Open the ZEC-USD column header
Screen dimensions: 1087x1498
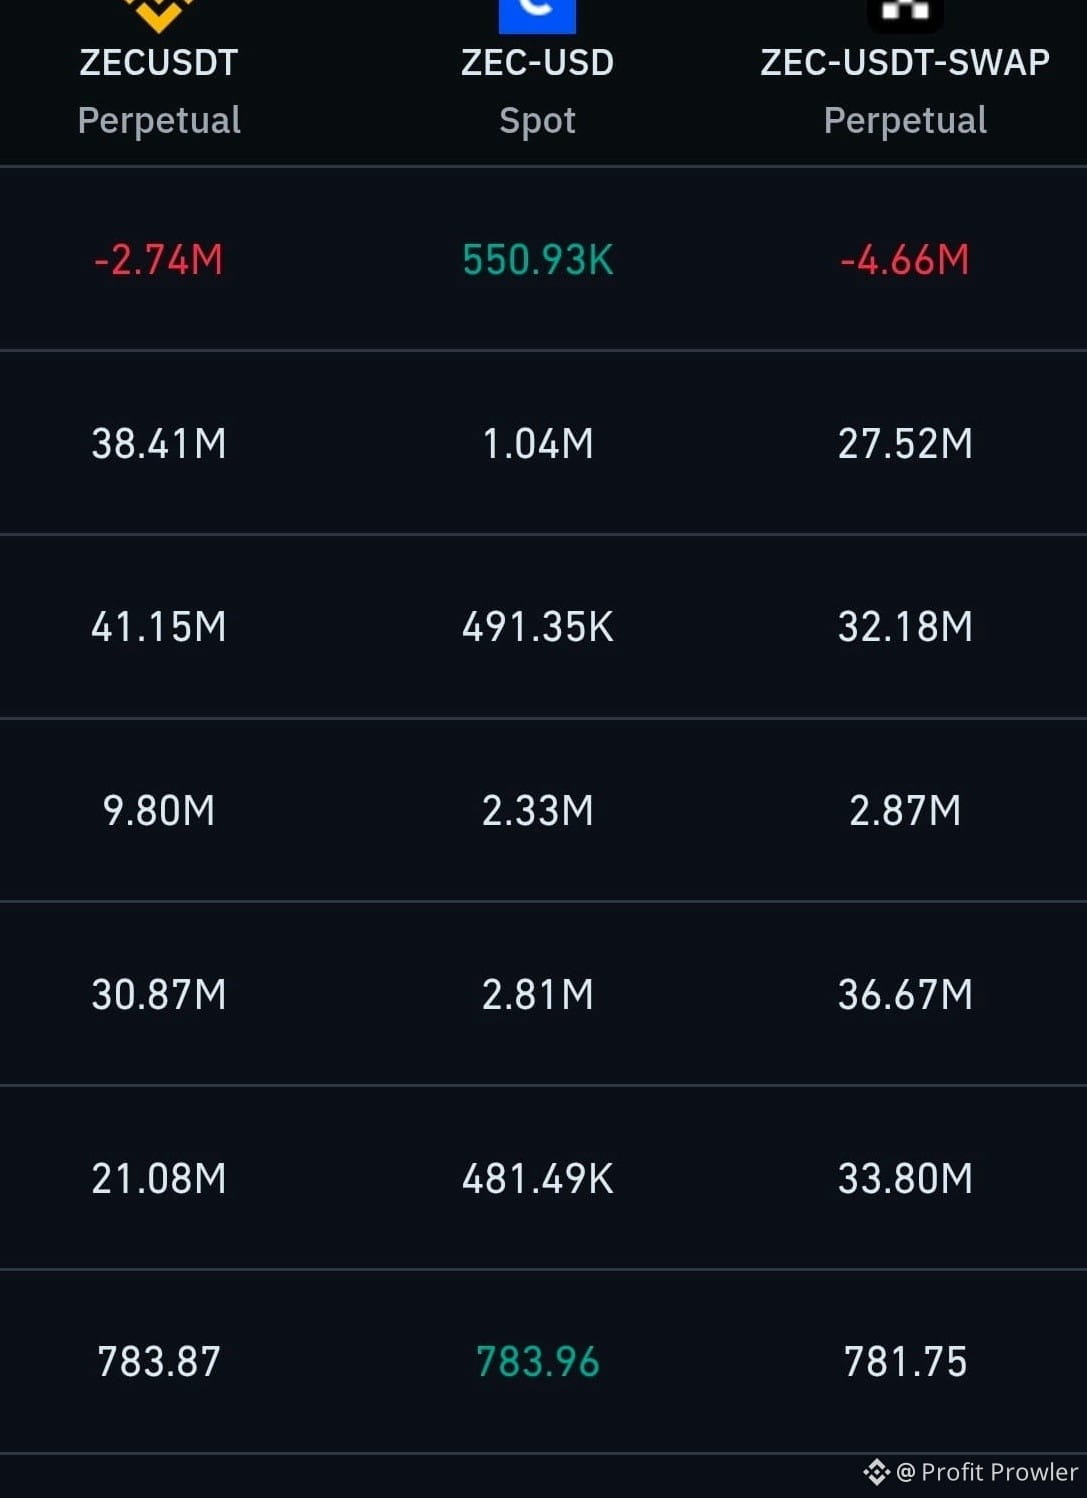[537, 63]
